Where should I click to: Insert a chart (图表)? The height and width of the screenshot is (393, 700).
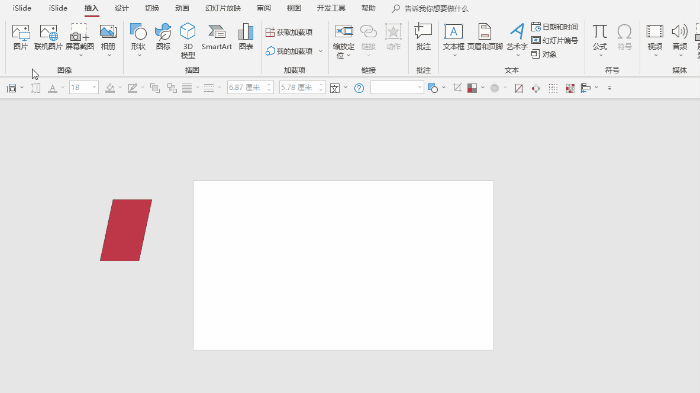click(245, 37)
